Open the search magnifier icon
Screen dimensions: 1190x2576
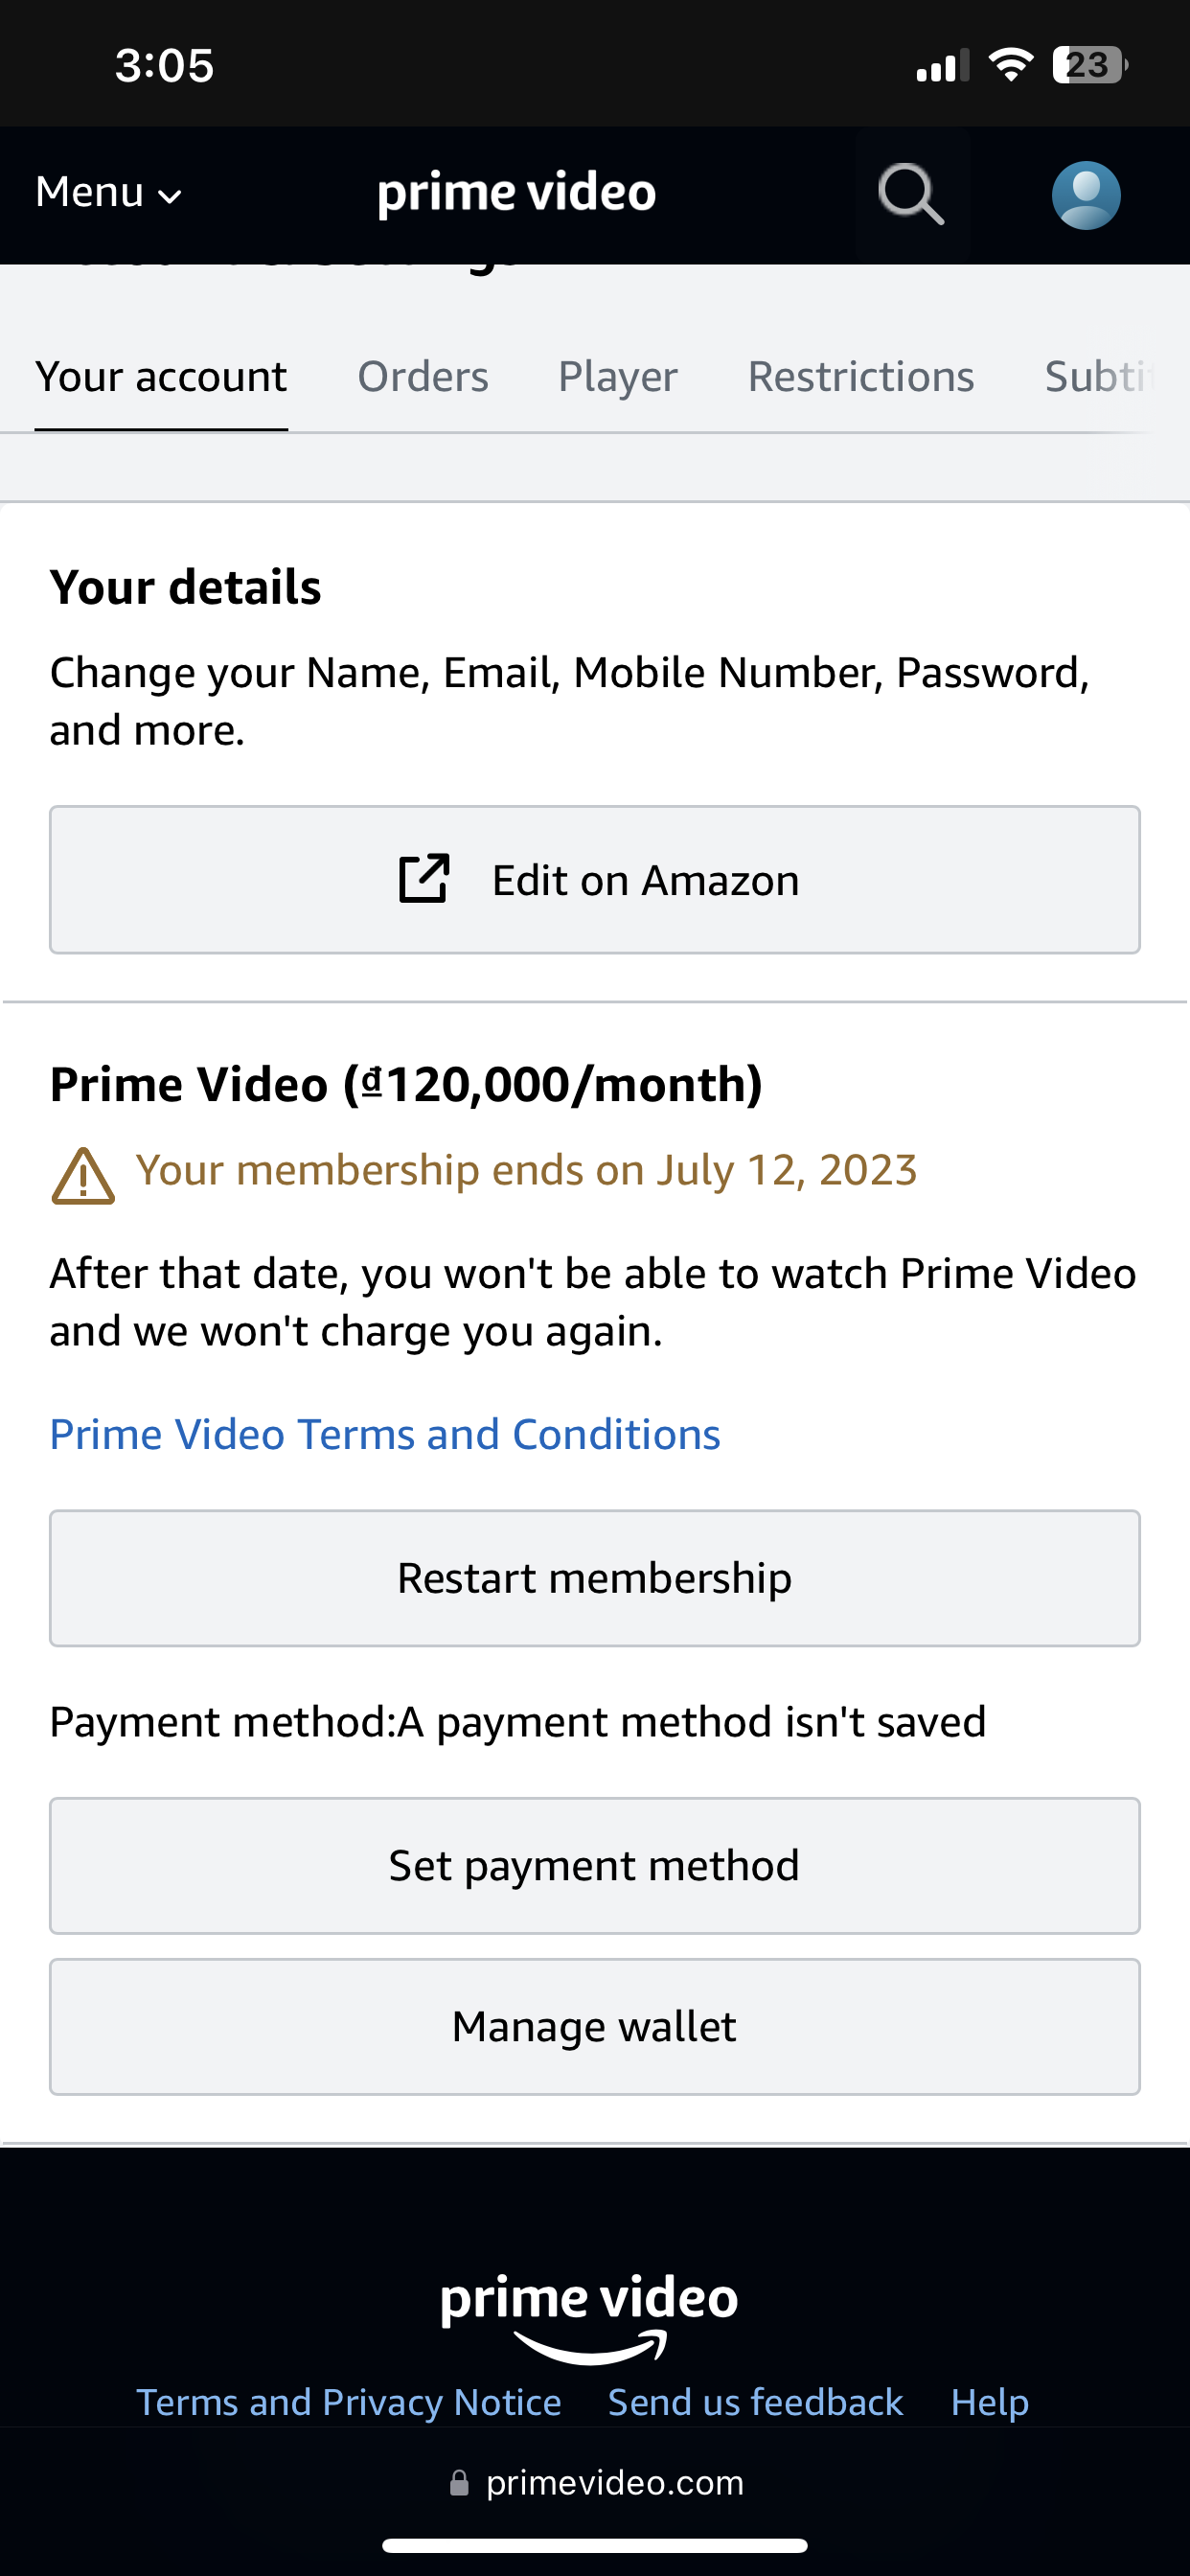point(911,194)
